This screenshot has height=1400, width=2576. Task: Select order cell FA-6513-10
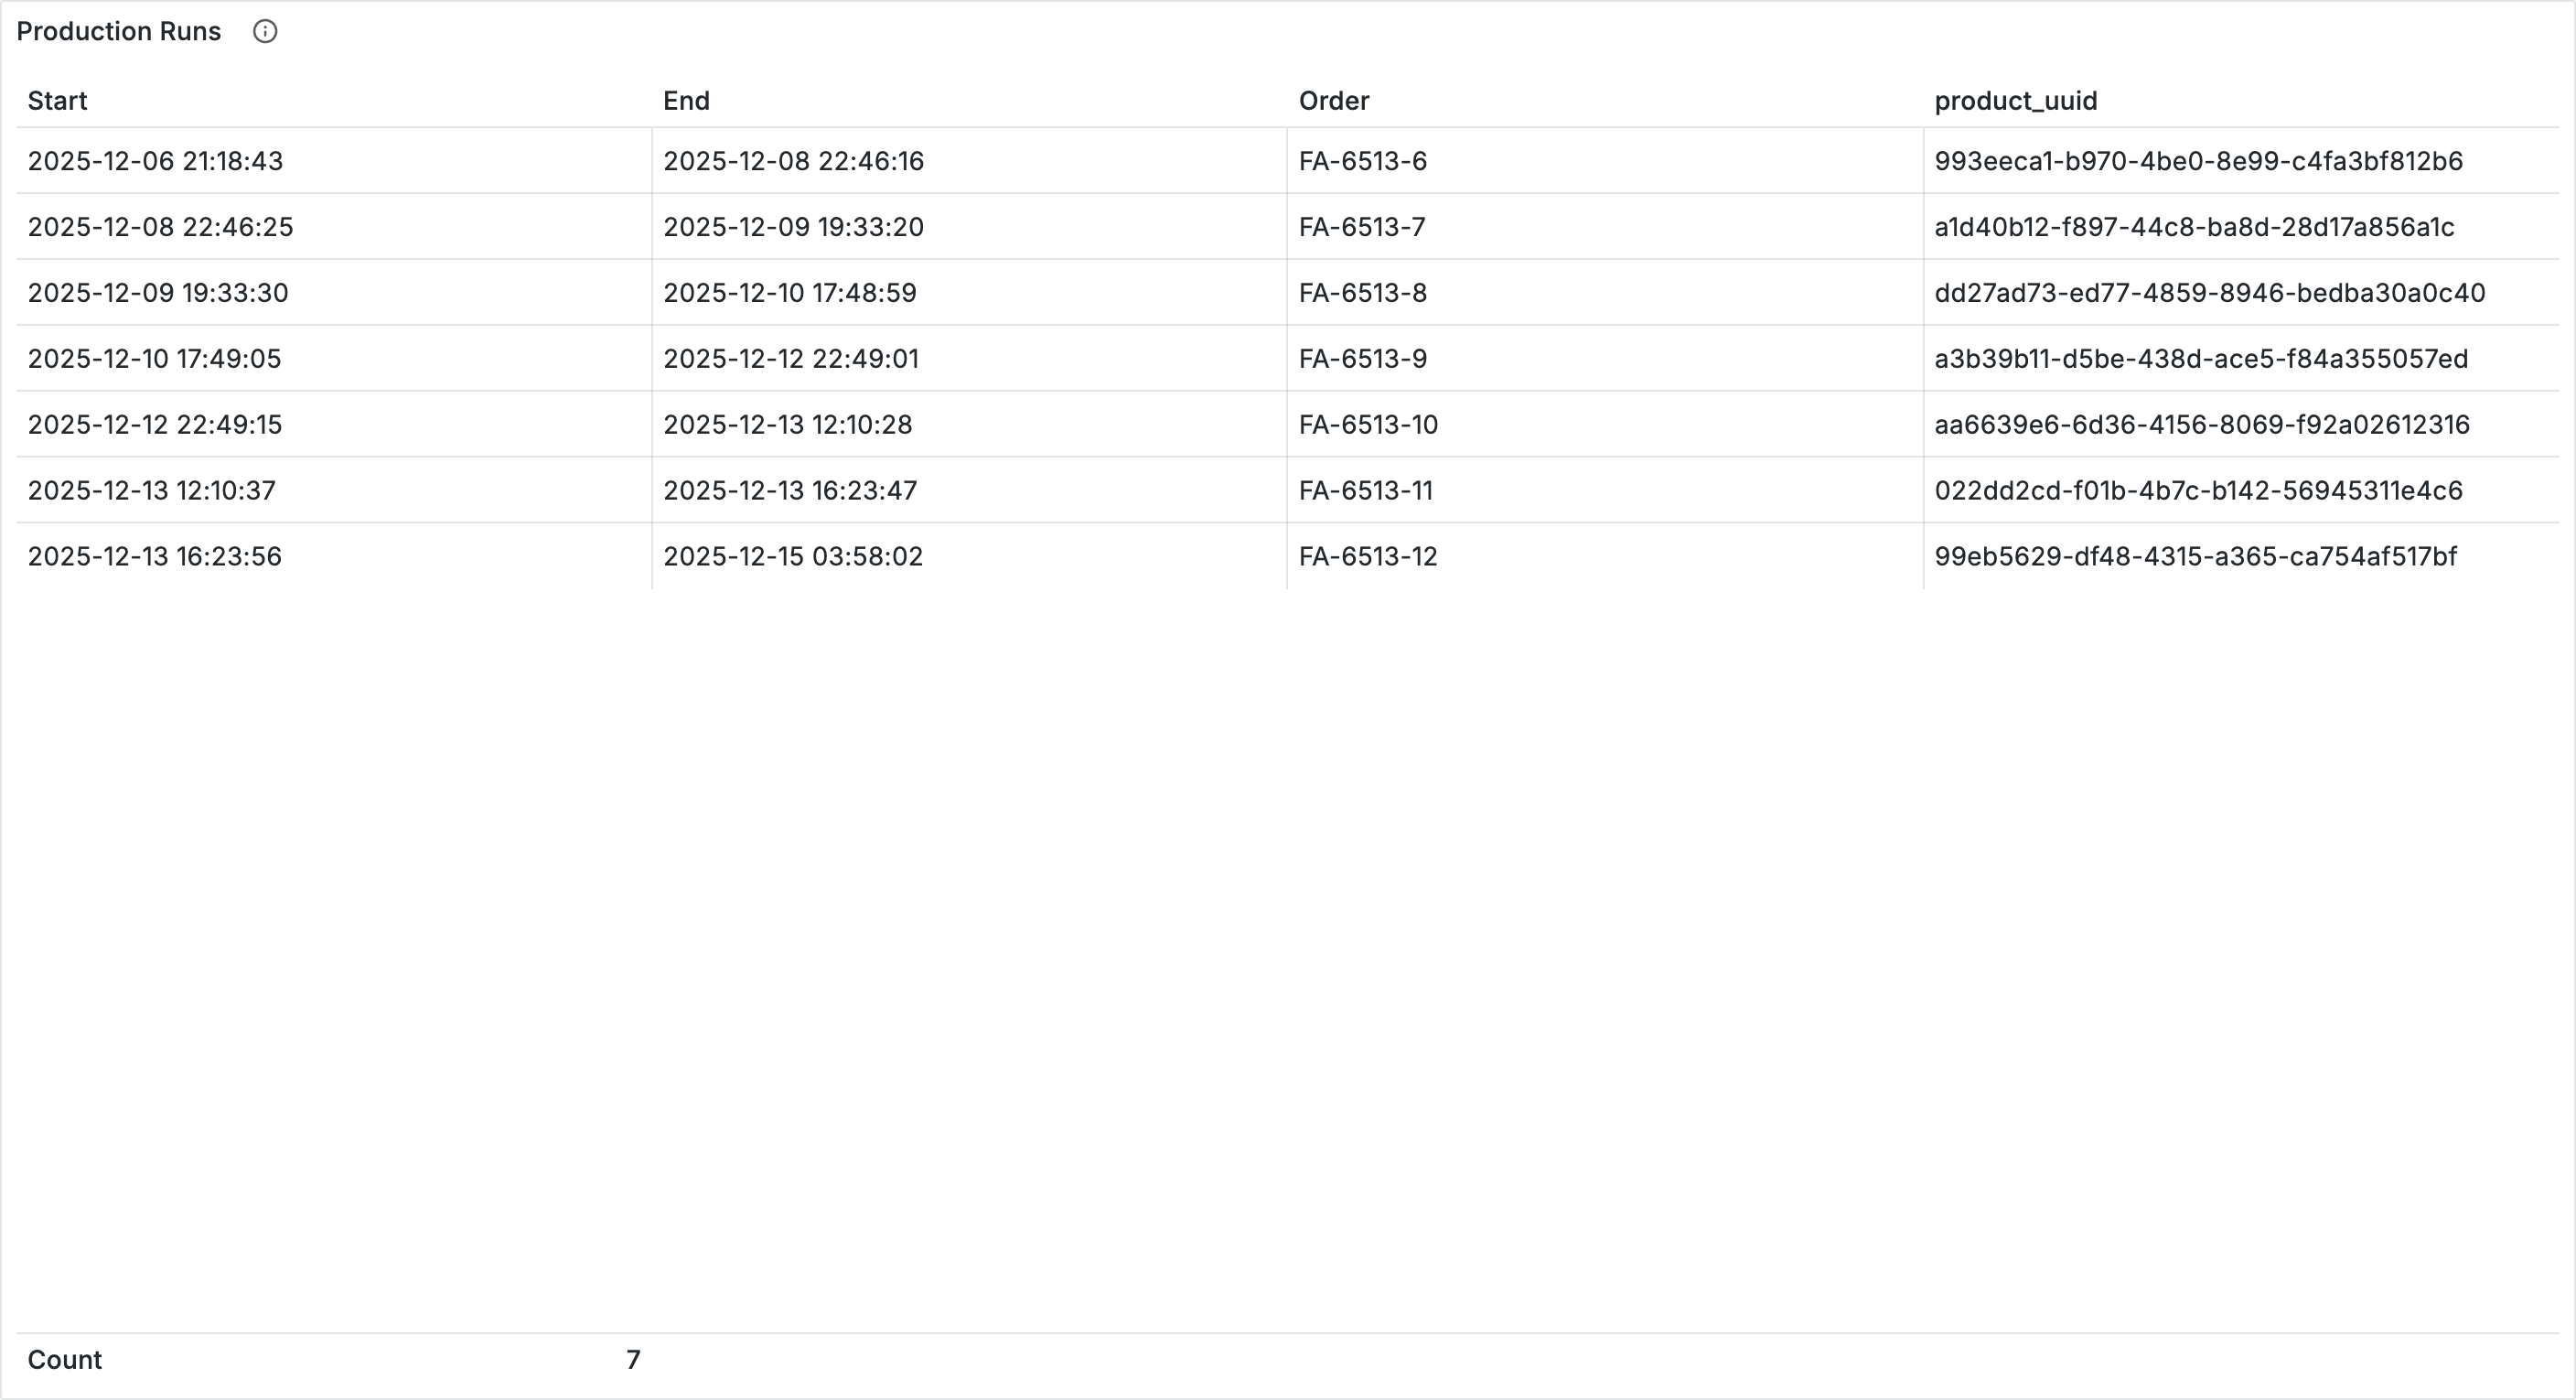coord(1367,425)
